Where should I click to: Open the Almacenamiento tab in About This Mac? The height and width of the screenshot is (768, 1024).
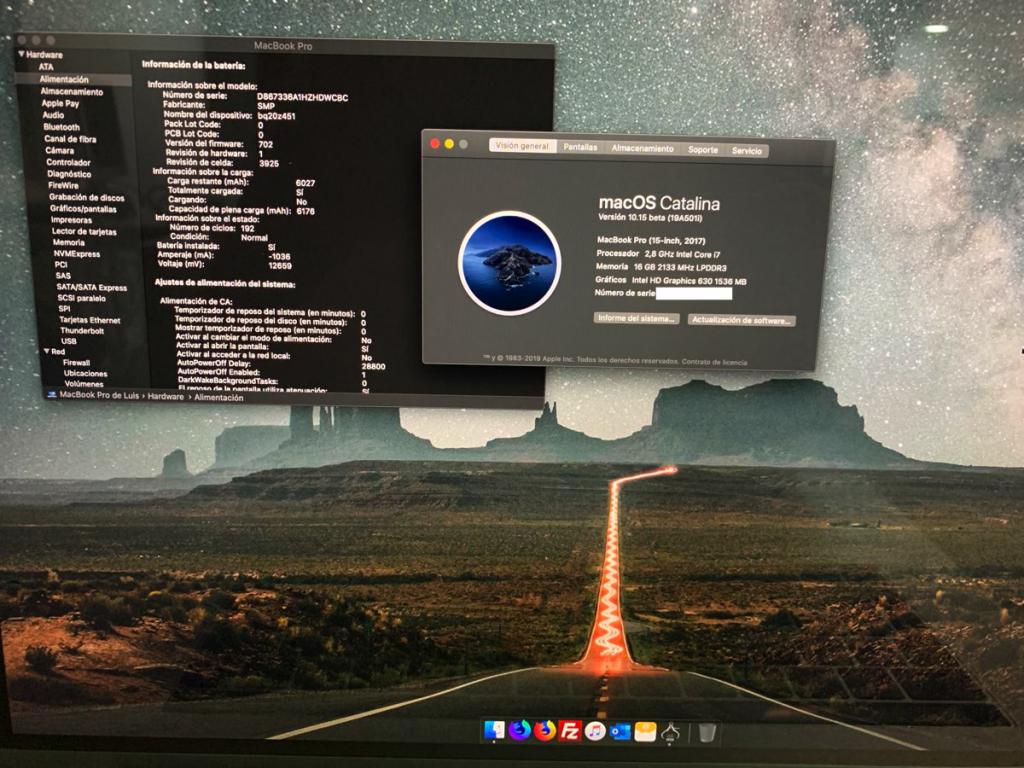(x=643, y=148)
